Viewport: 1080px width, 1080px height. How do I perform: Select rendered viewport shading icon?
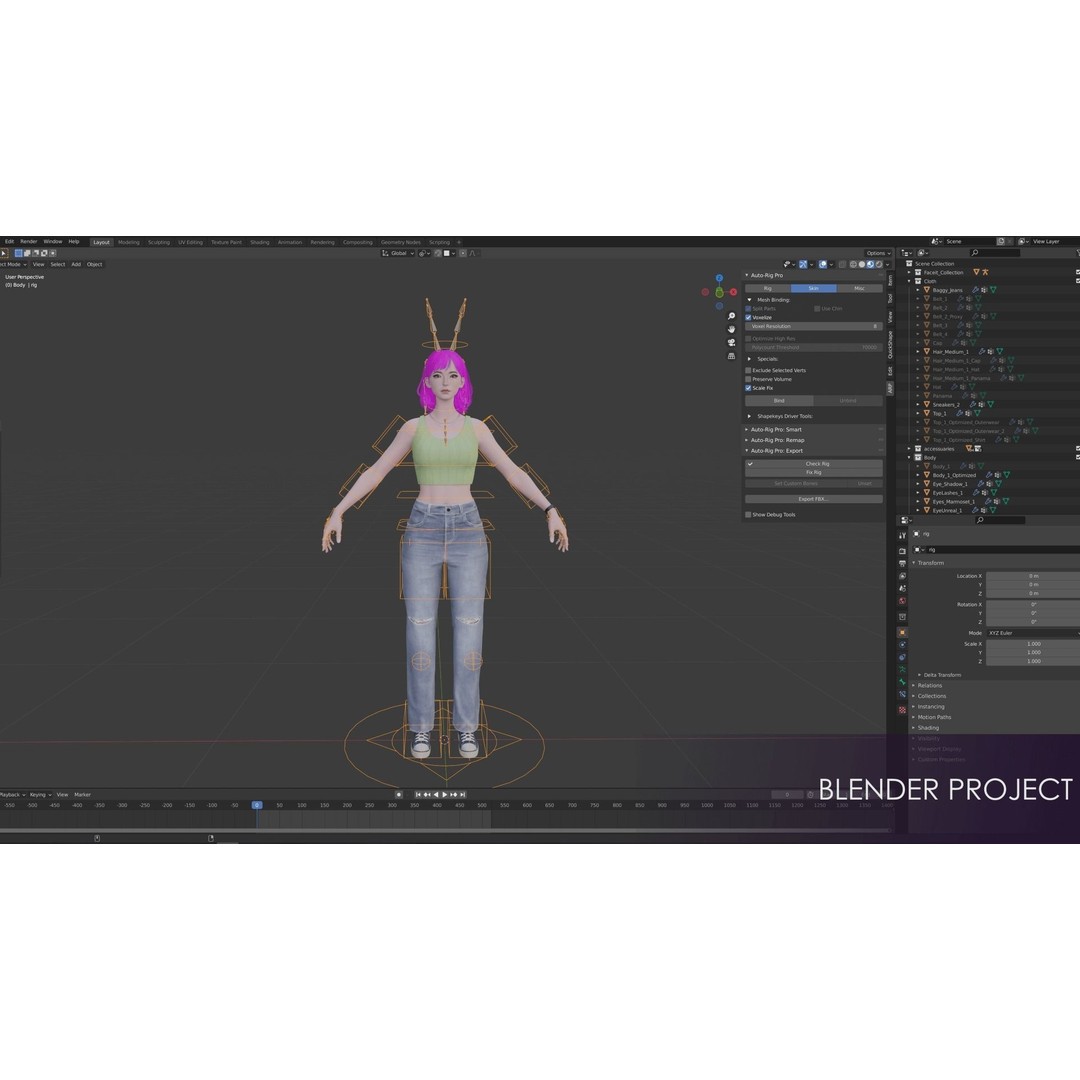[x=879, y=264]
